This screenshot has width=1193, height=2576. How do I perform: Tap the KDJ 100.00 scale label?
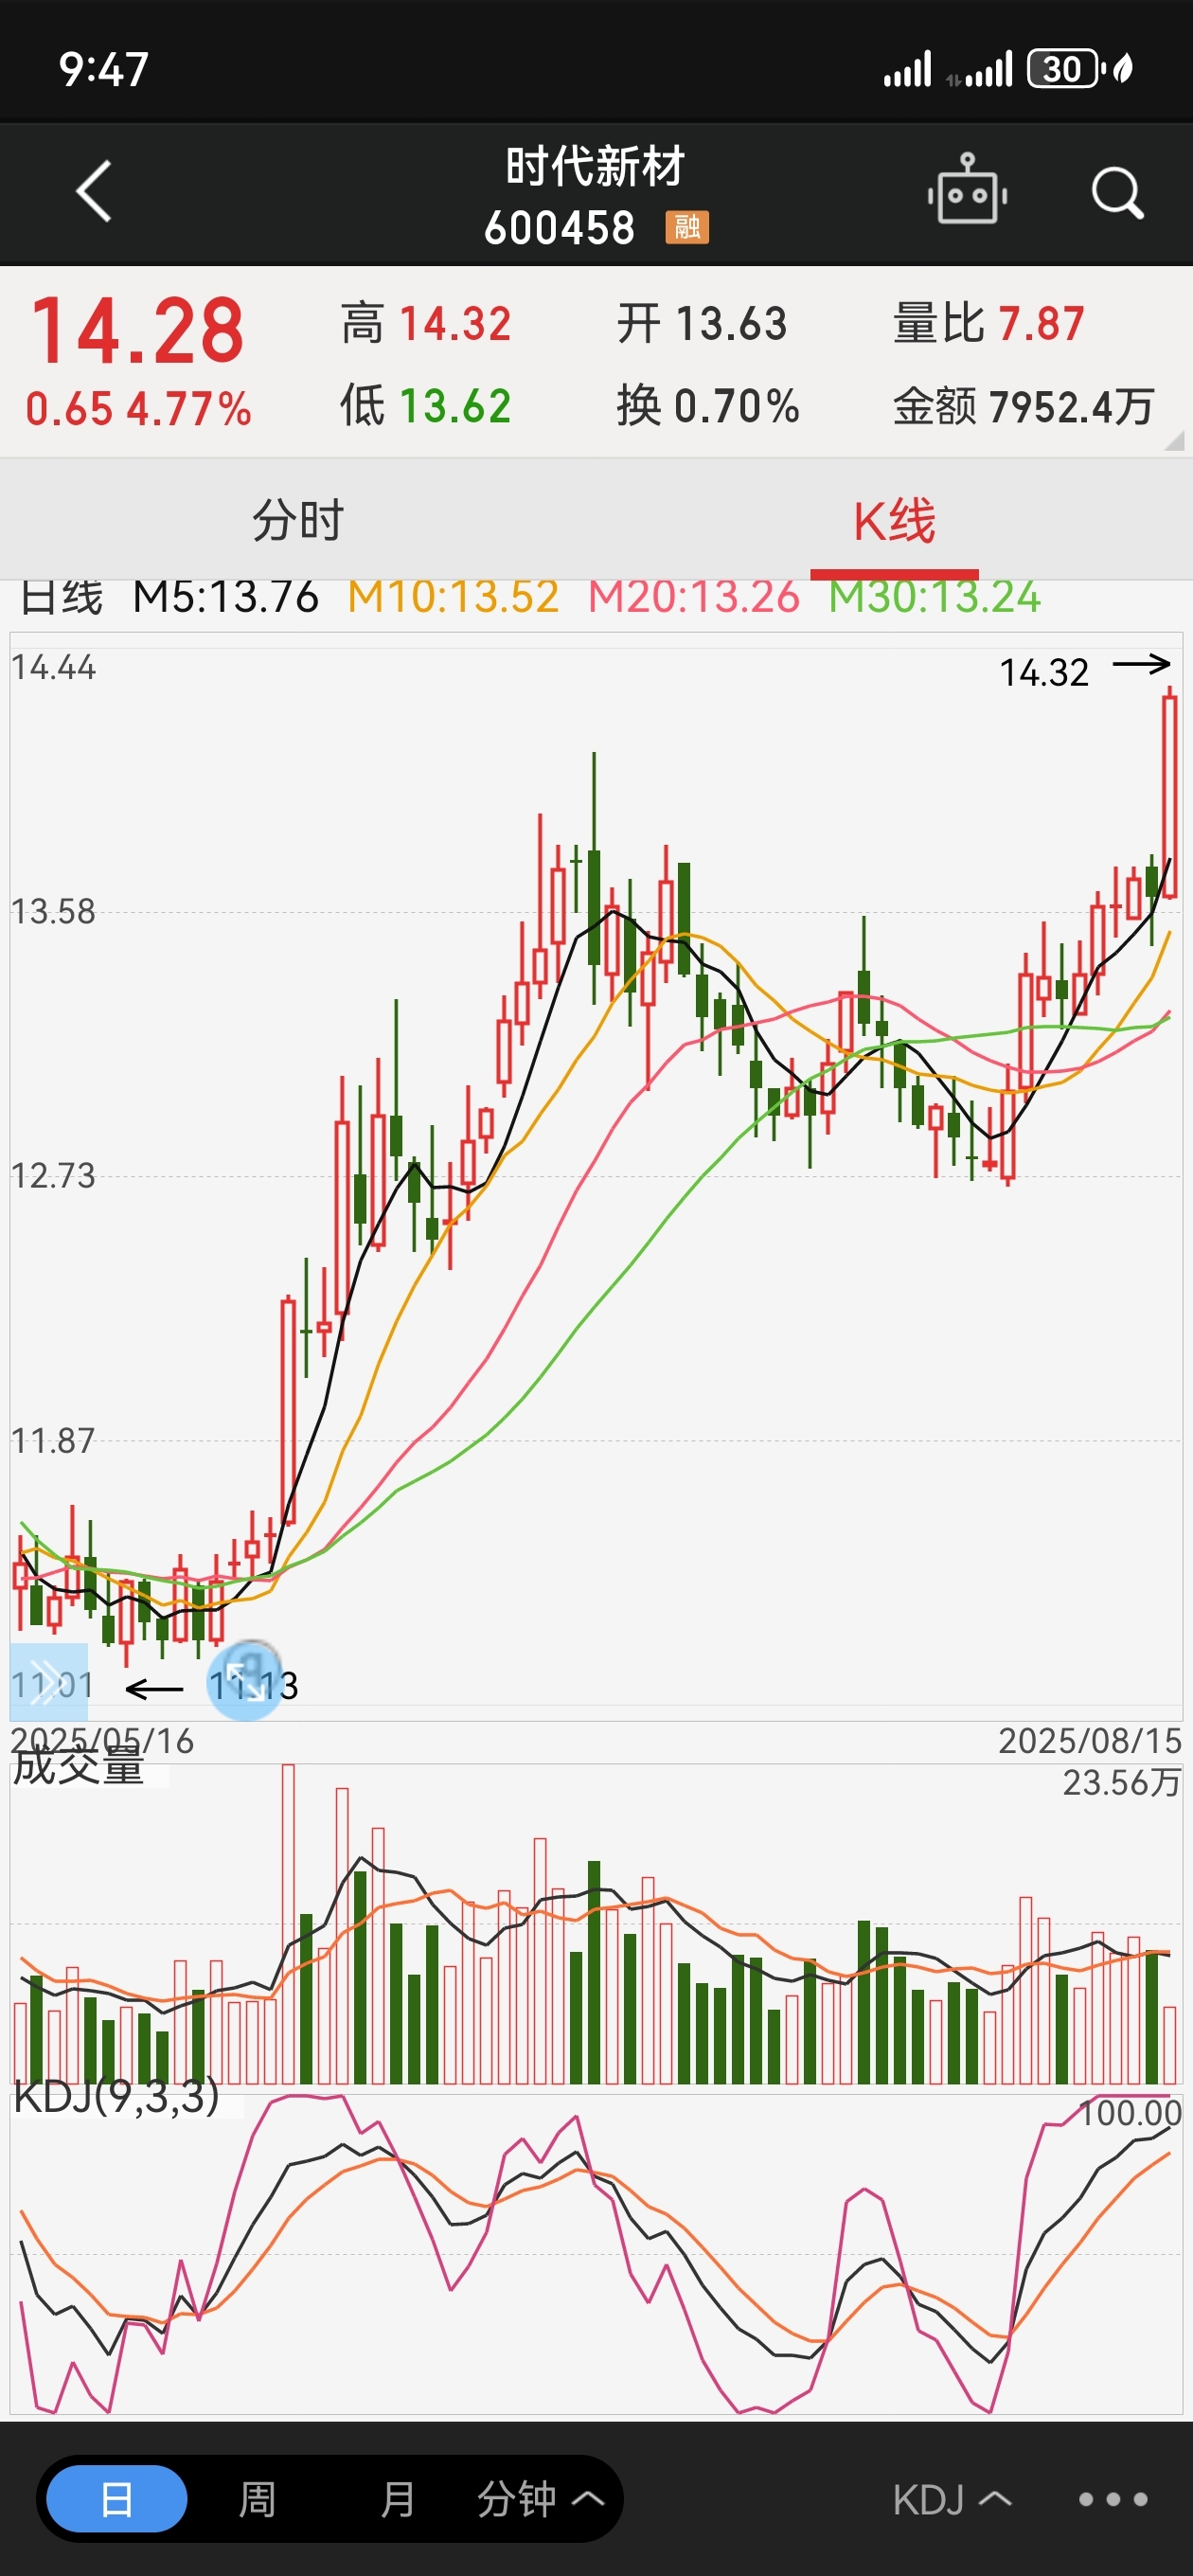pyautogui.click(x=1131, y=2113)
